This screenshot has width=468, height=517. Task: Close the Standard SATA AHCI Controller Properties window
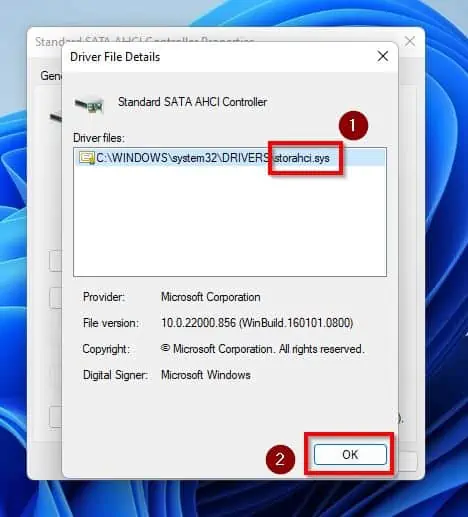pyautogui.click(x=410, y=41)
